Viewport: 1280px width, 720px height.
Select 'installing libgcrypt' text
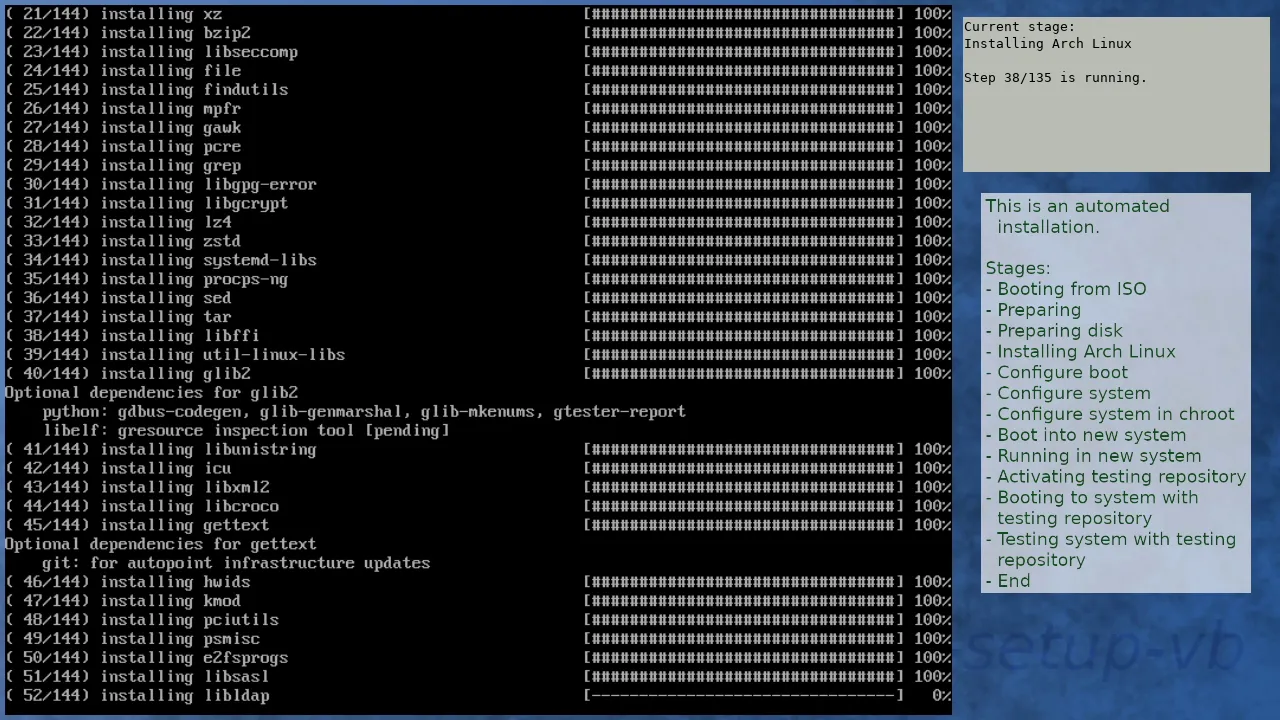pos(194,204)
